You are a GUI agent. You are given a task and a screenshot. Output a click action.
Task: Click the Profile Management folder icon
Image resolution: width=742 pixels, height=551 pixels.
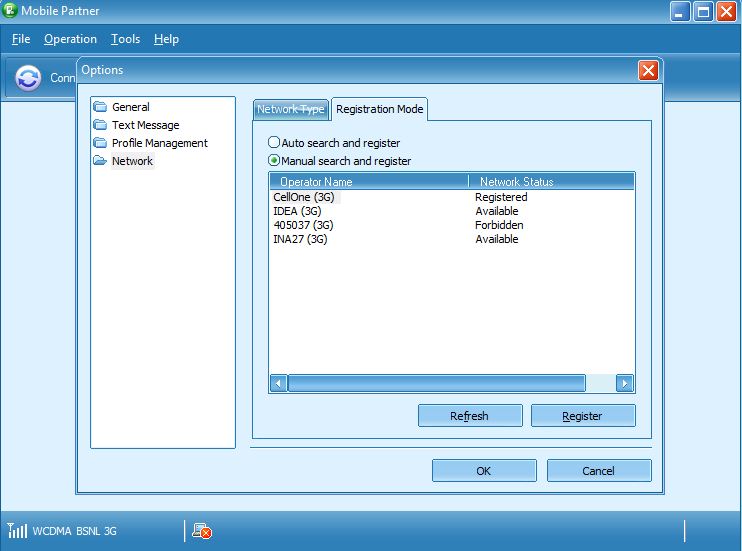(100, 142)
